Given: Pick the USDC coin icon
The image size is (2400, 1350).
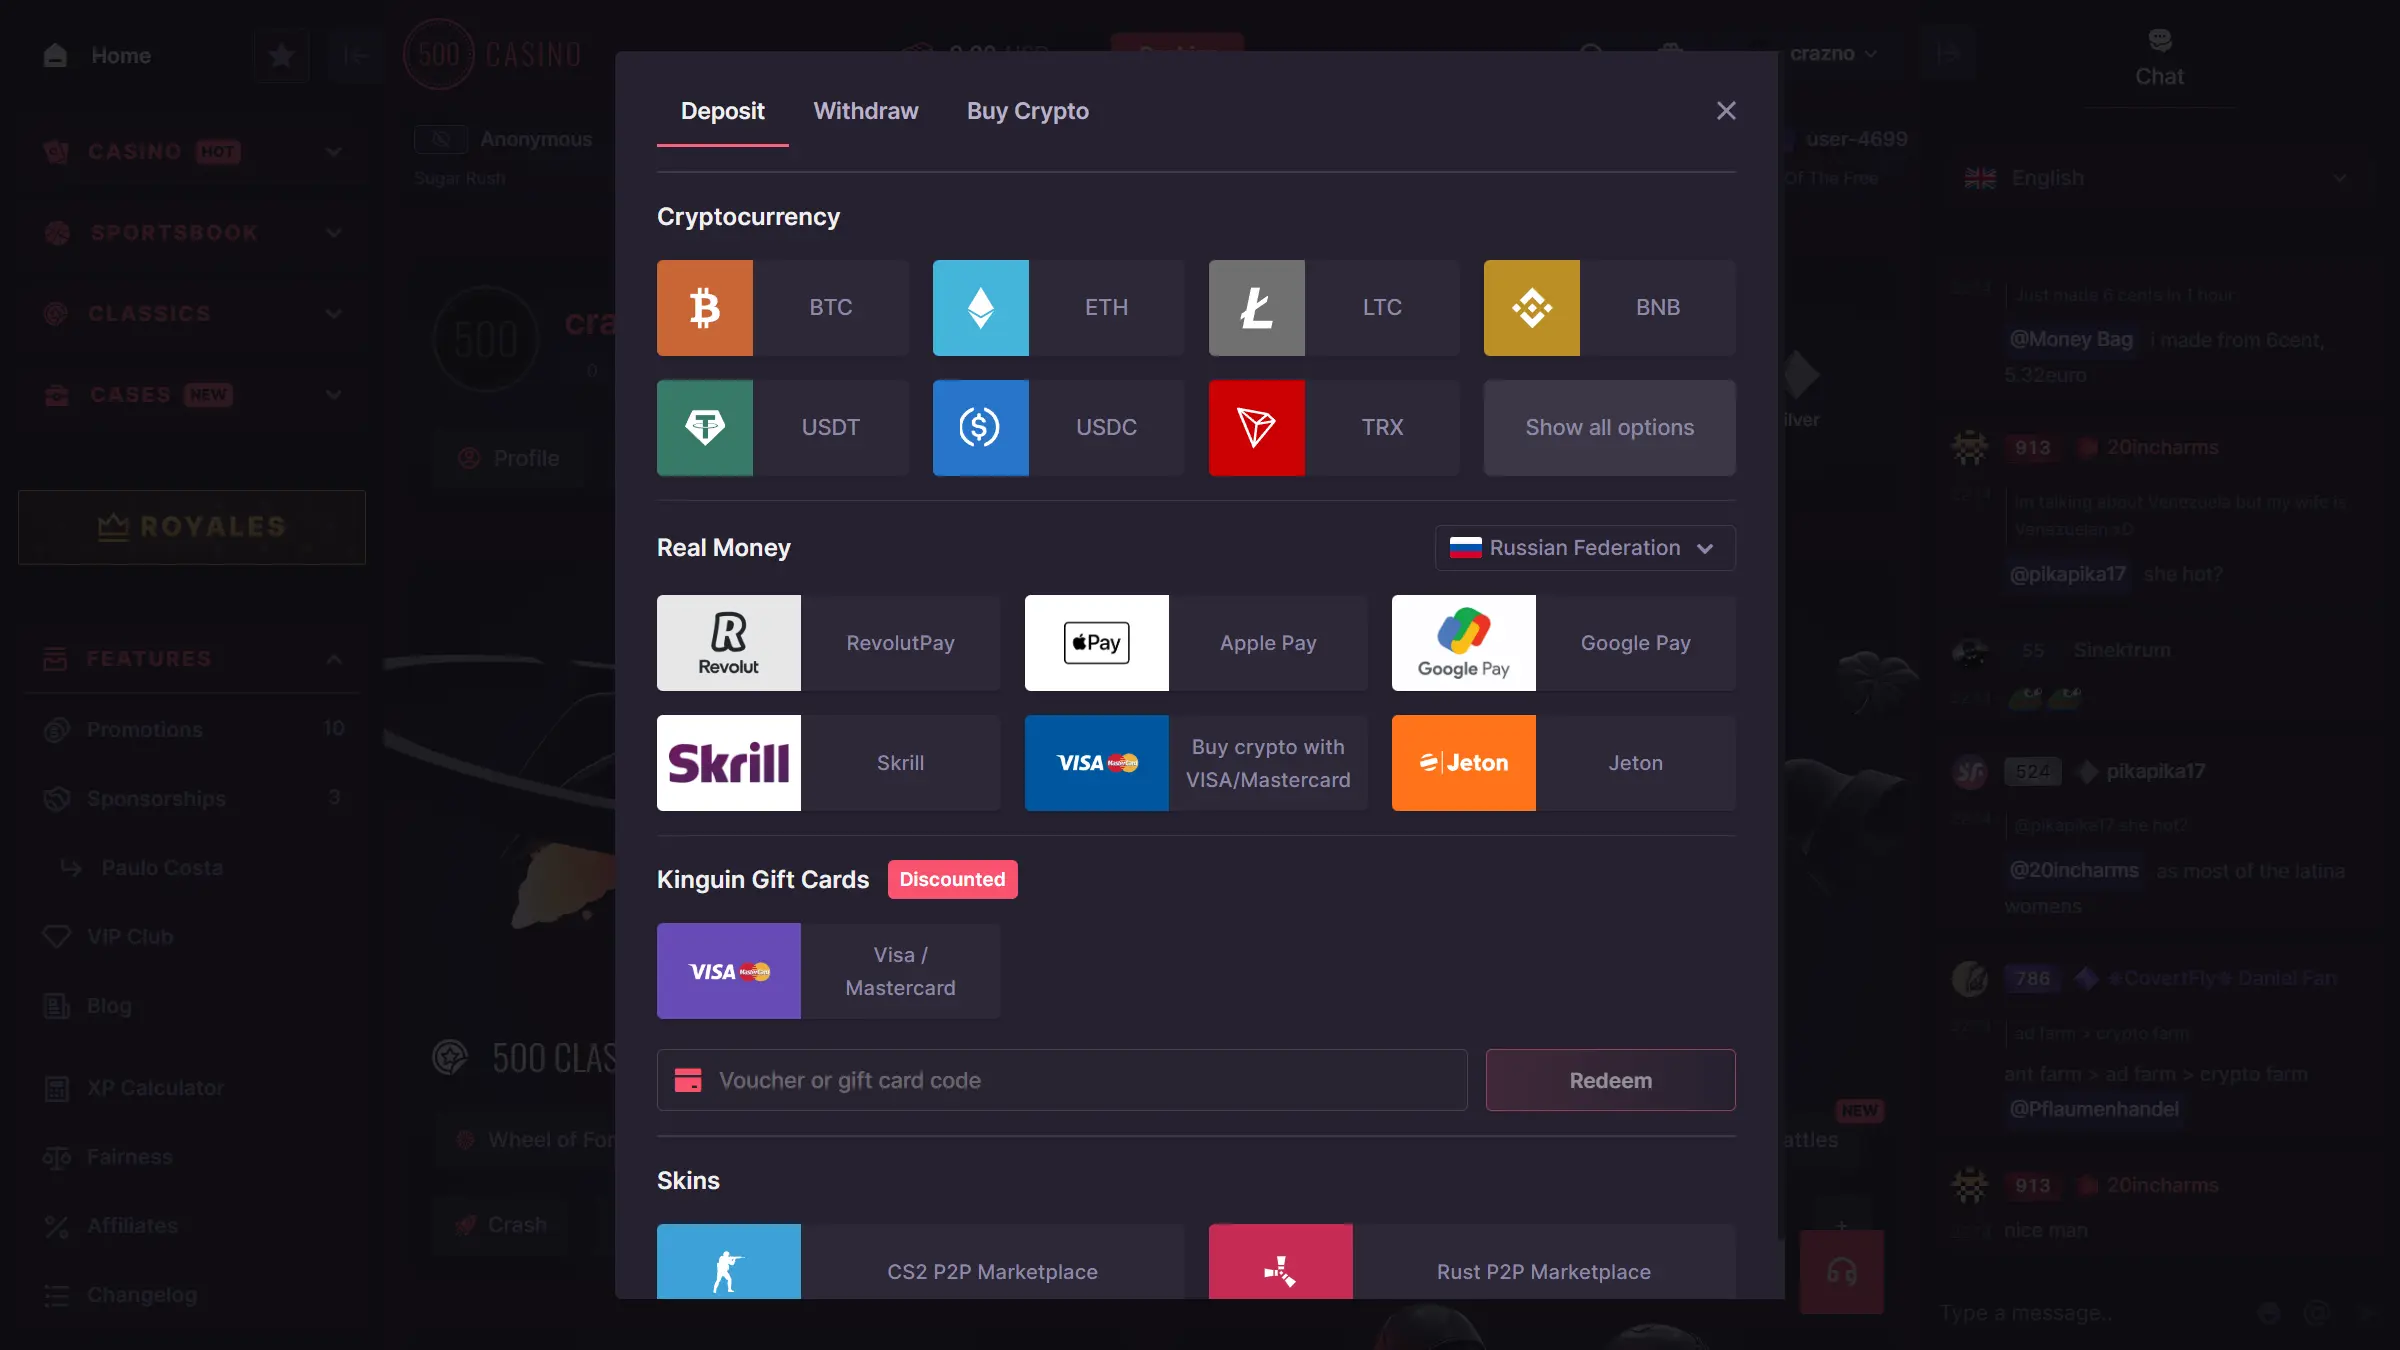Looking at the screenshot, I should tap(981, 428).
